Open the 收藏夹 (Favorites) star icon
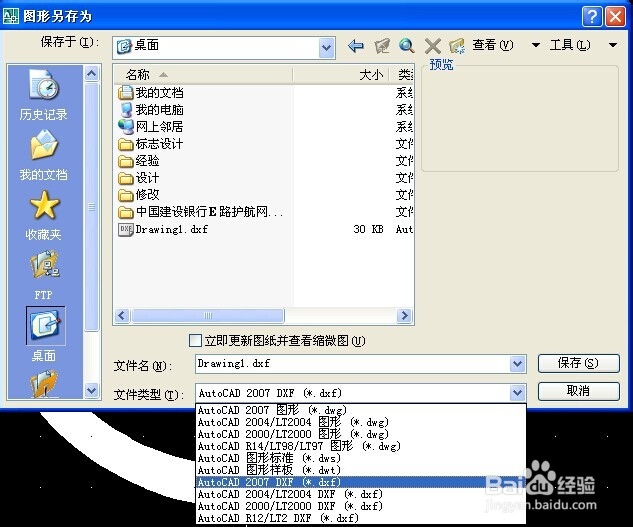 pos(44,205)
